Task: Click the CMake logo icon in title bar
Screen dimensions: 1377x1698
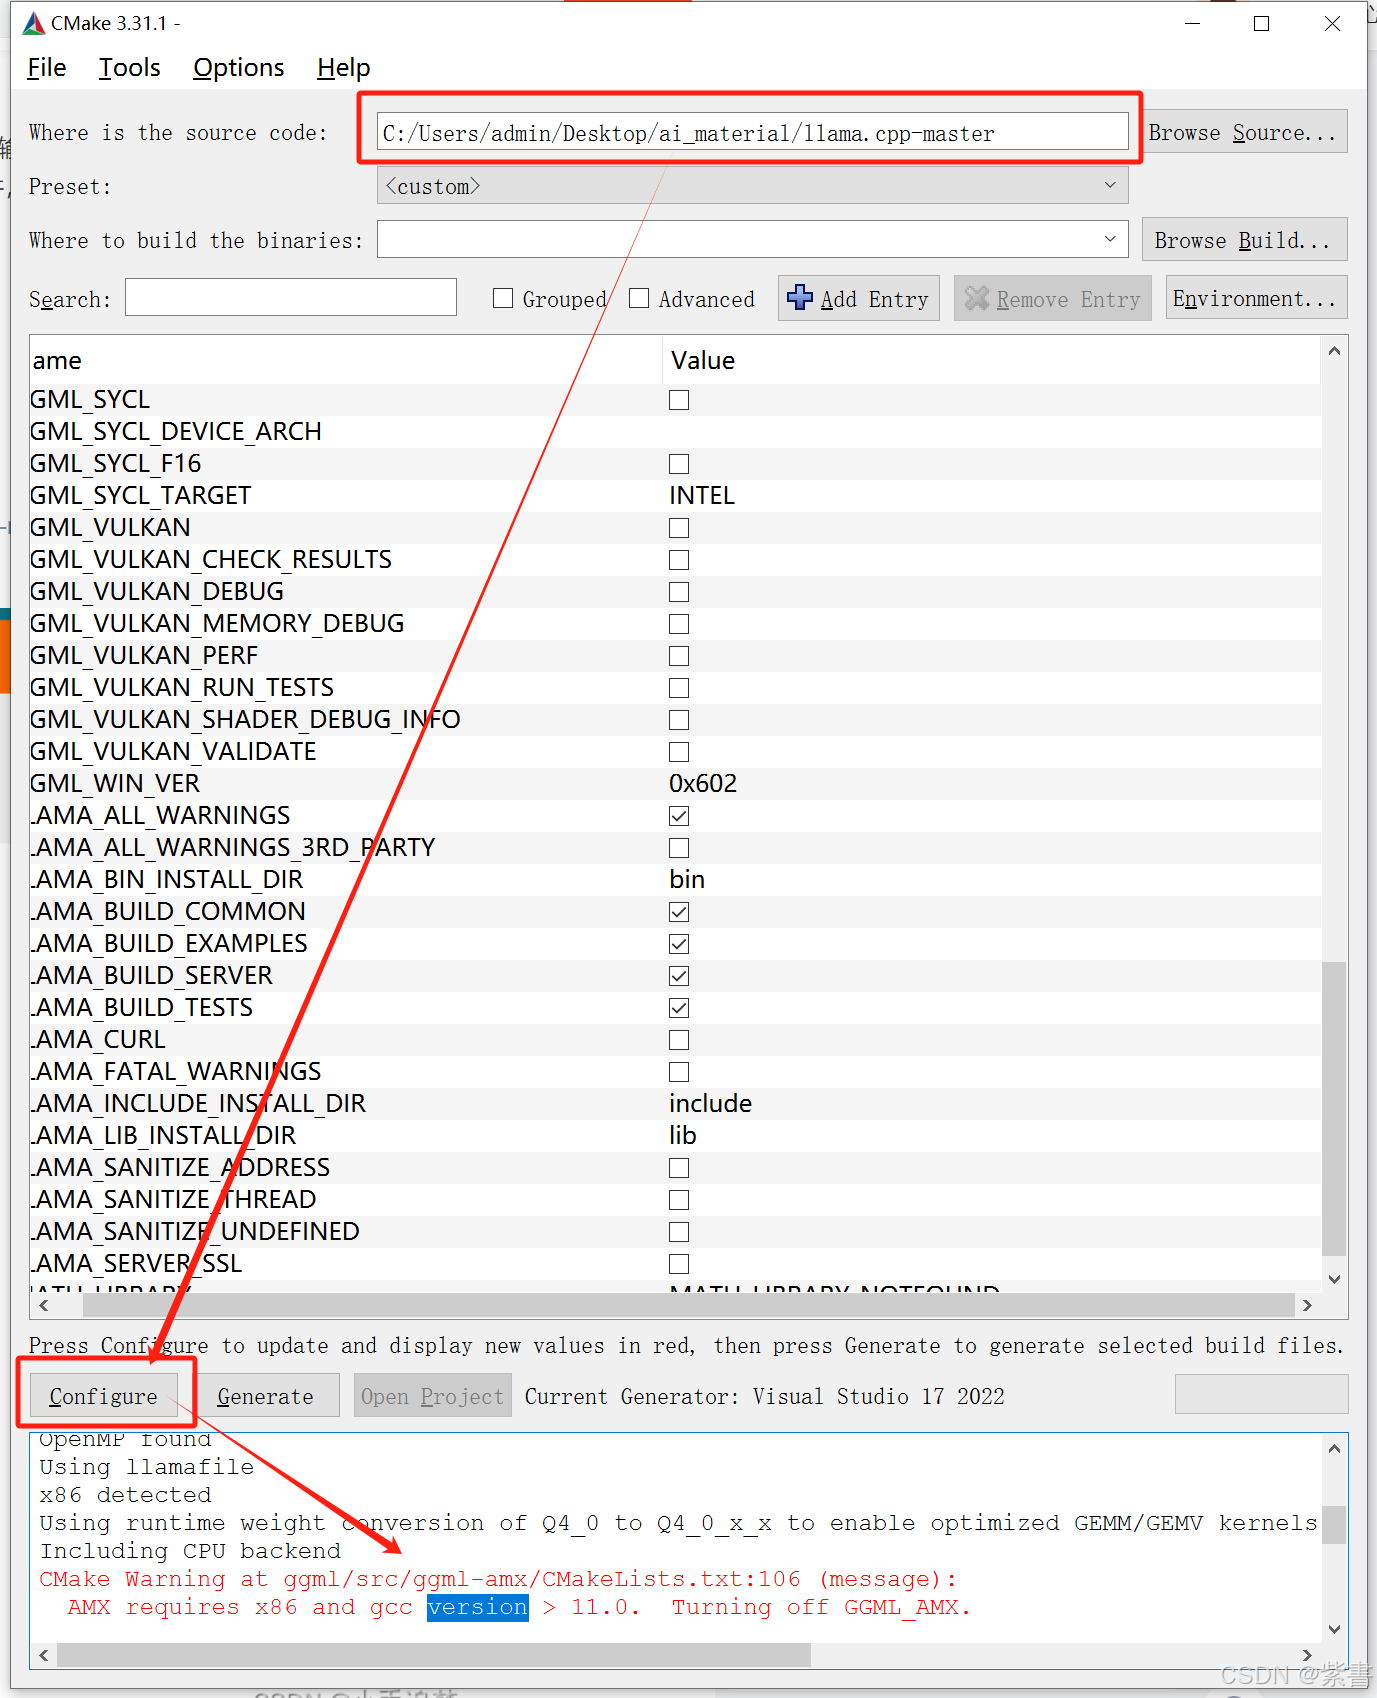Action: coord(34,23)
